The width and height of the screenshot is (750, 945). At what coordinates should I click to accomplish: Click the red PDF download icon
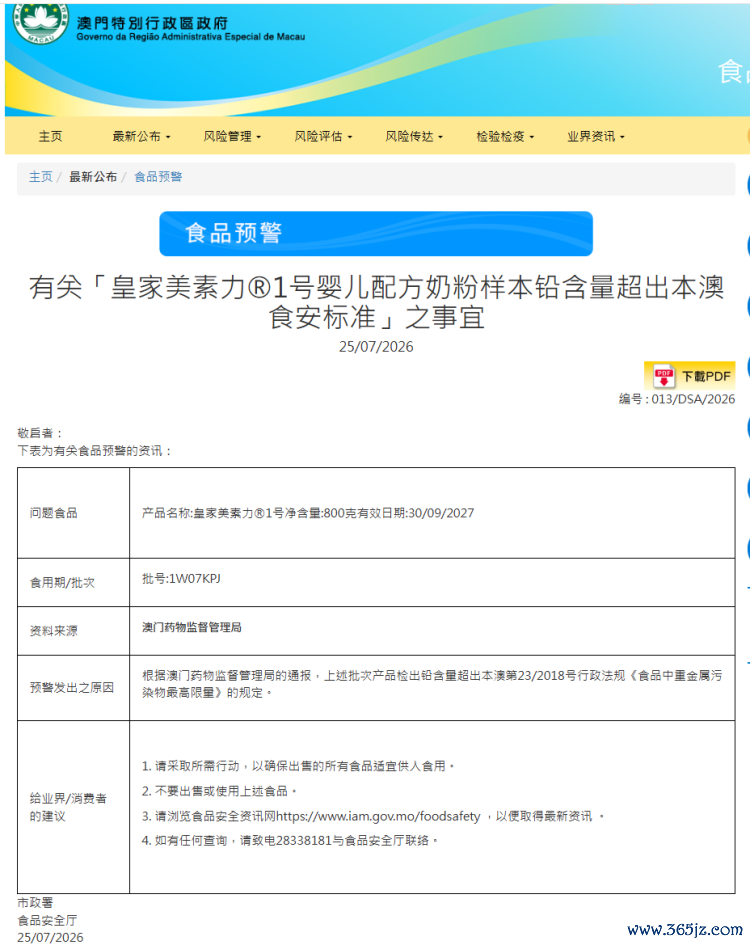[663, 376]
